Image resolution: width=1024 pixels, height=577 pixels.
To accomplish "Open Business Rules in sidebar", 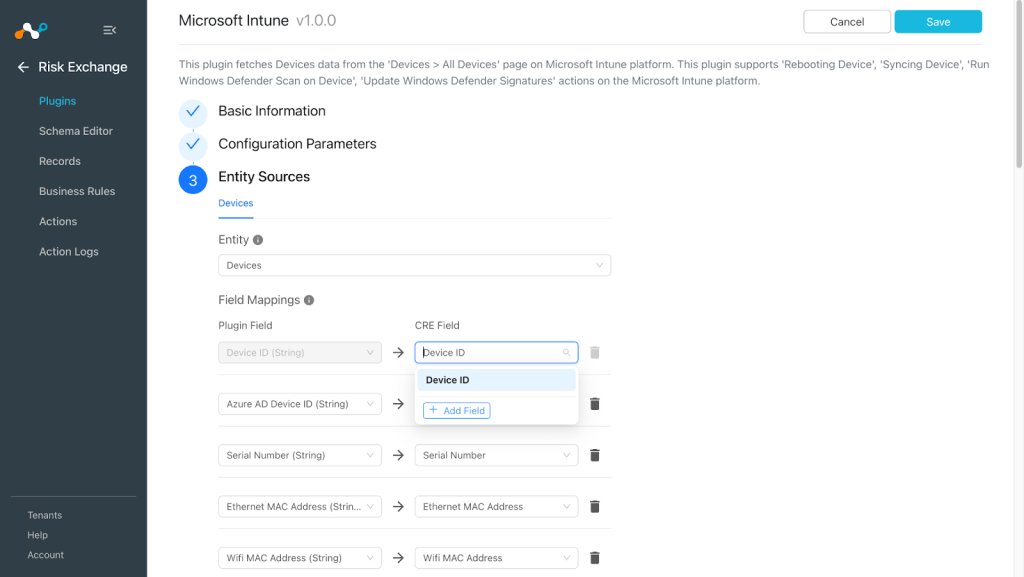I will (77, 191).
